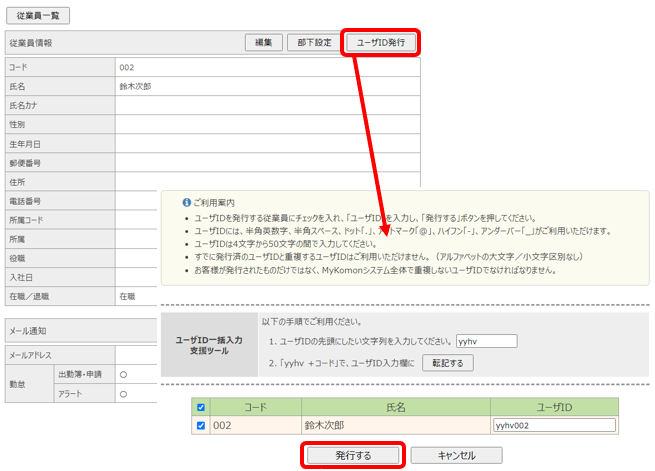Click the ユーザID発行 button

[380, 43]
